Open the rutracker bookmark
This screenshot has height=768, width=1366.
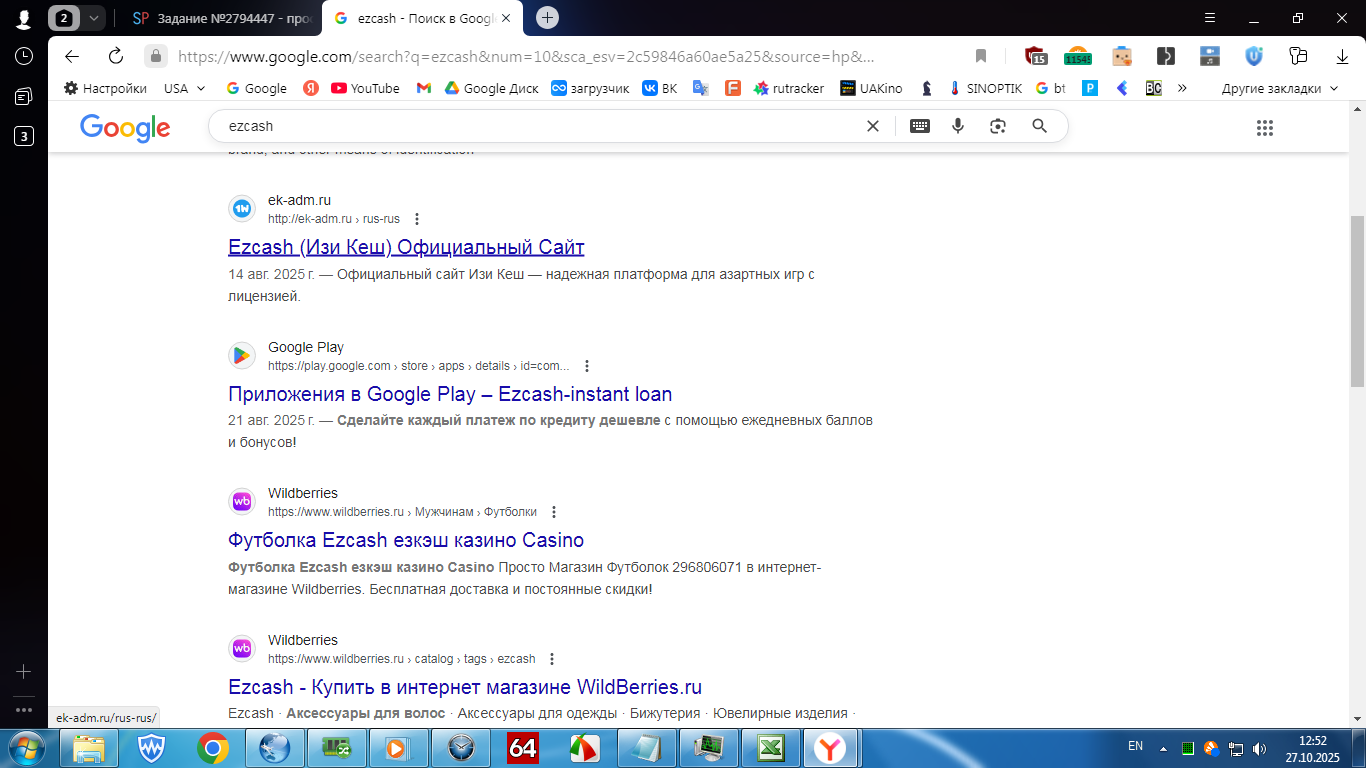[789, 88]
